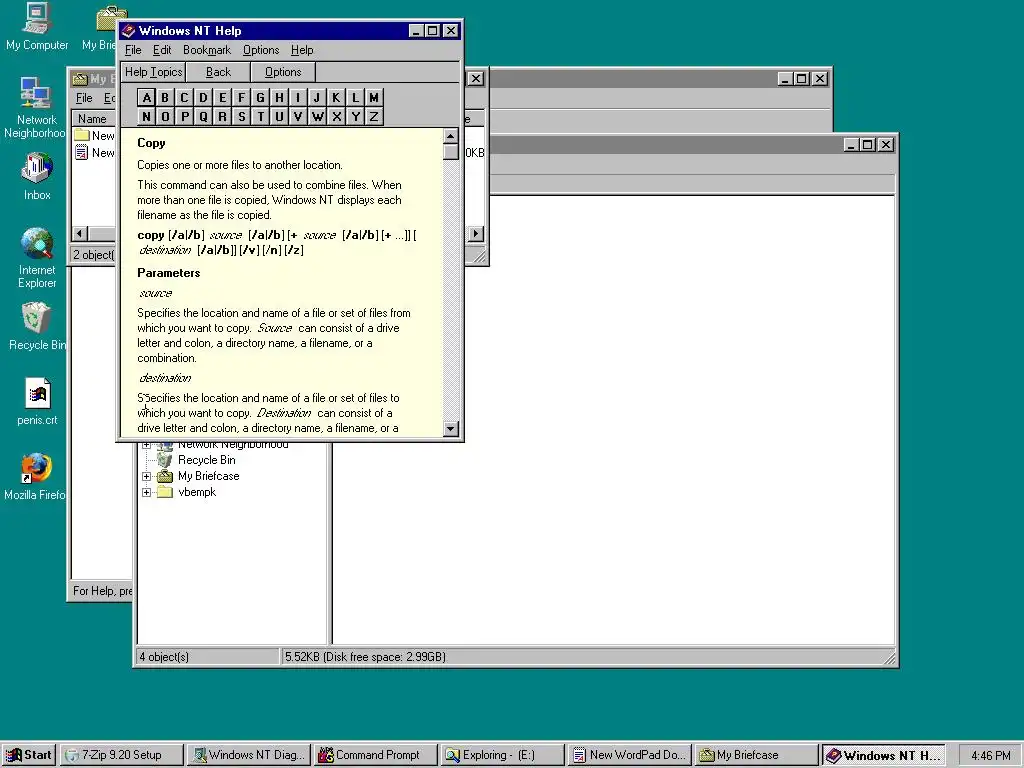Open the Bookmark menu in Windows NT Help

207,50
